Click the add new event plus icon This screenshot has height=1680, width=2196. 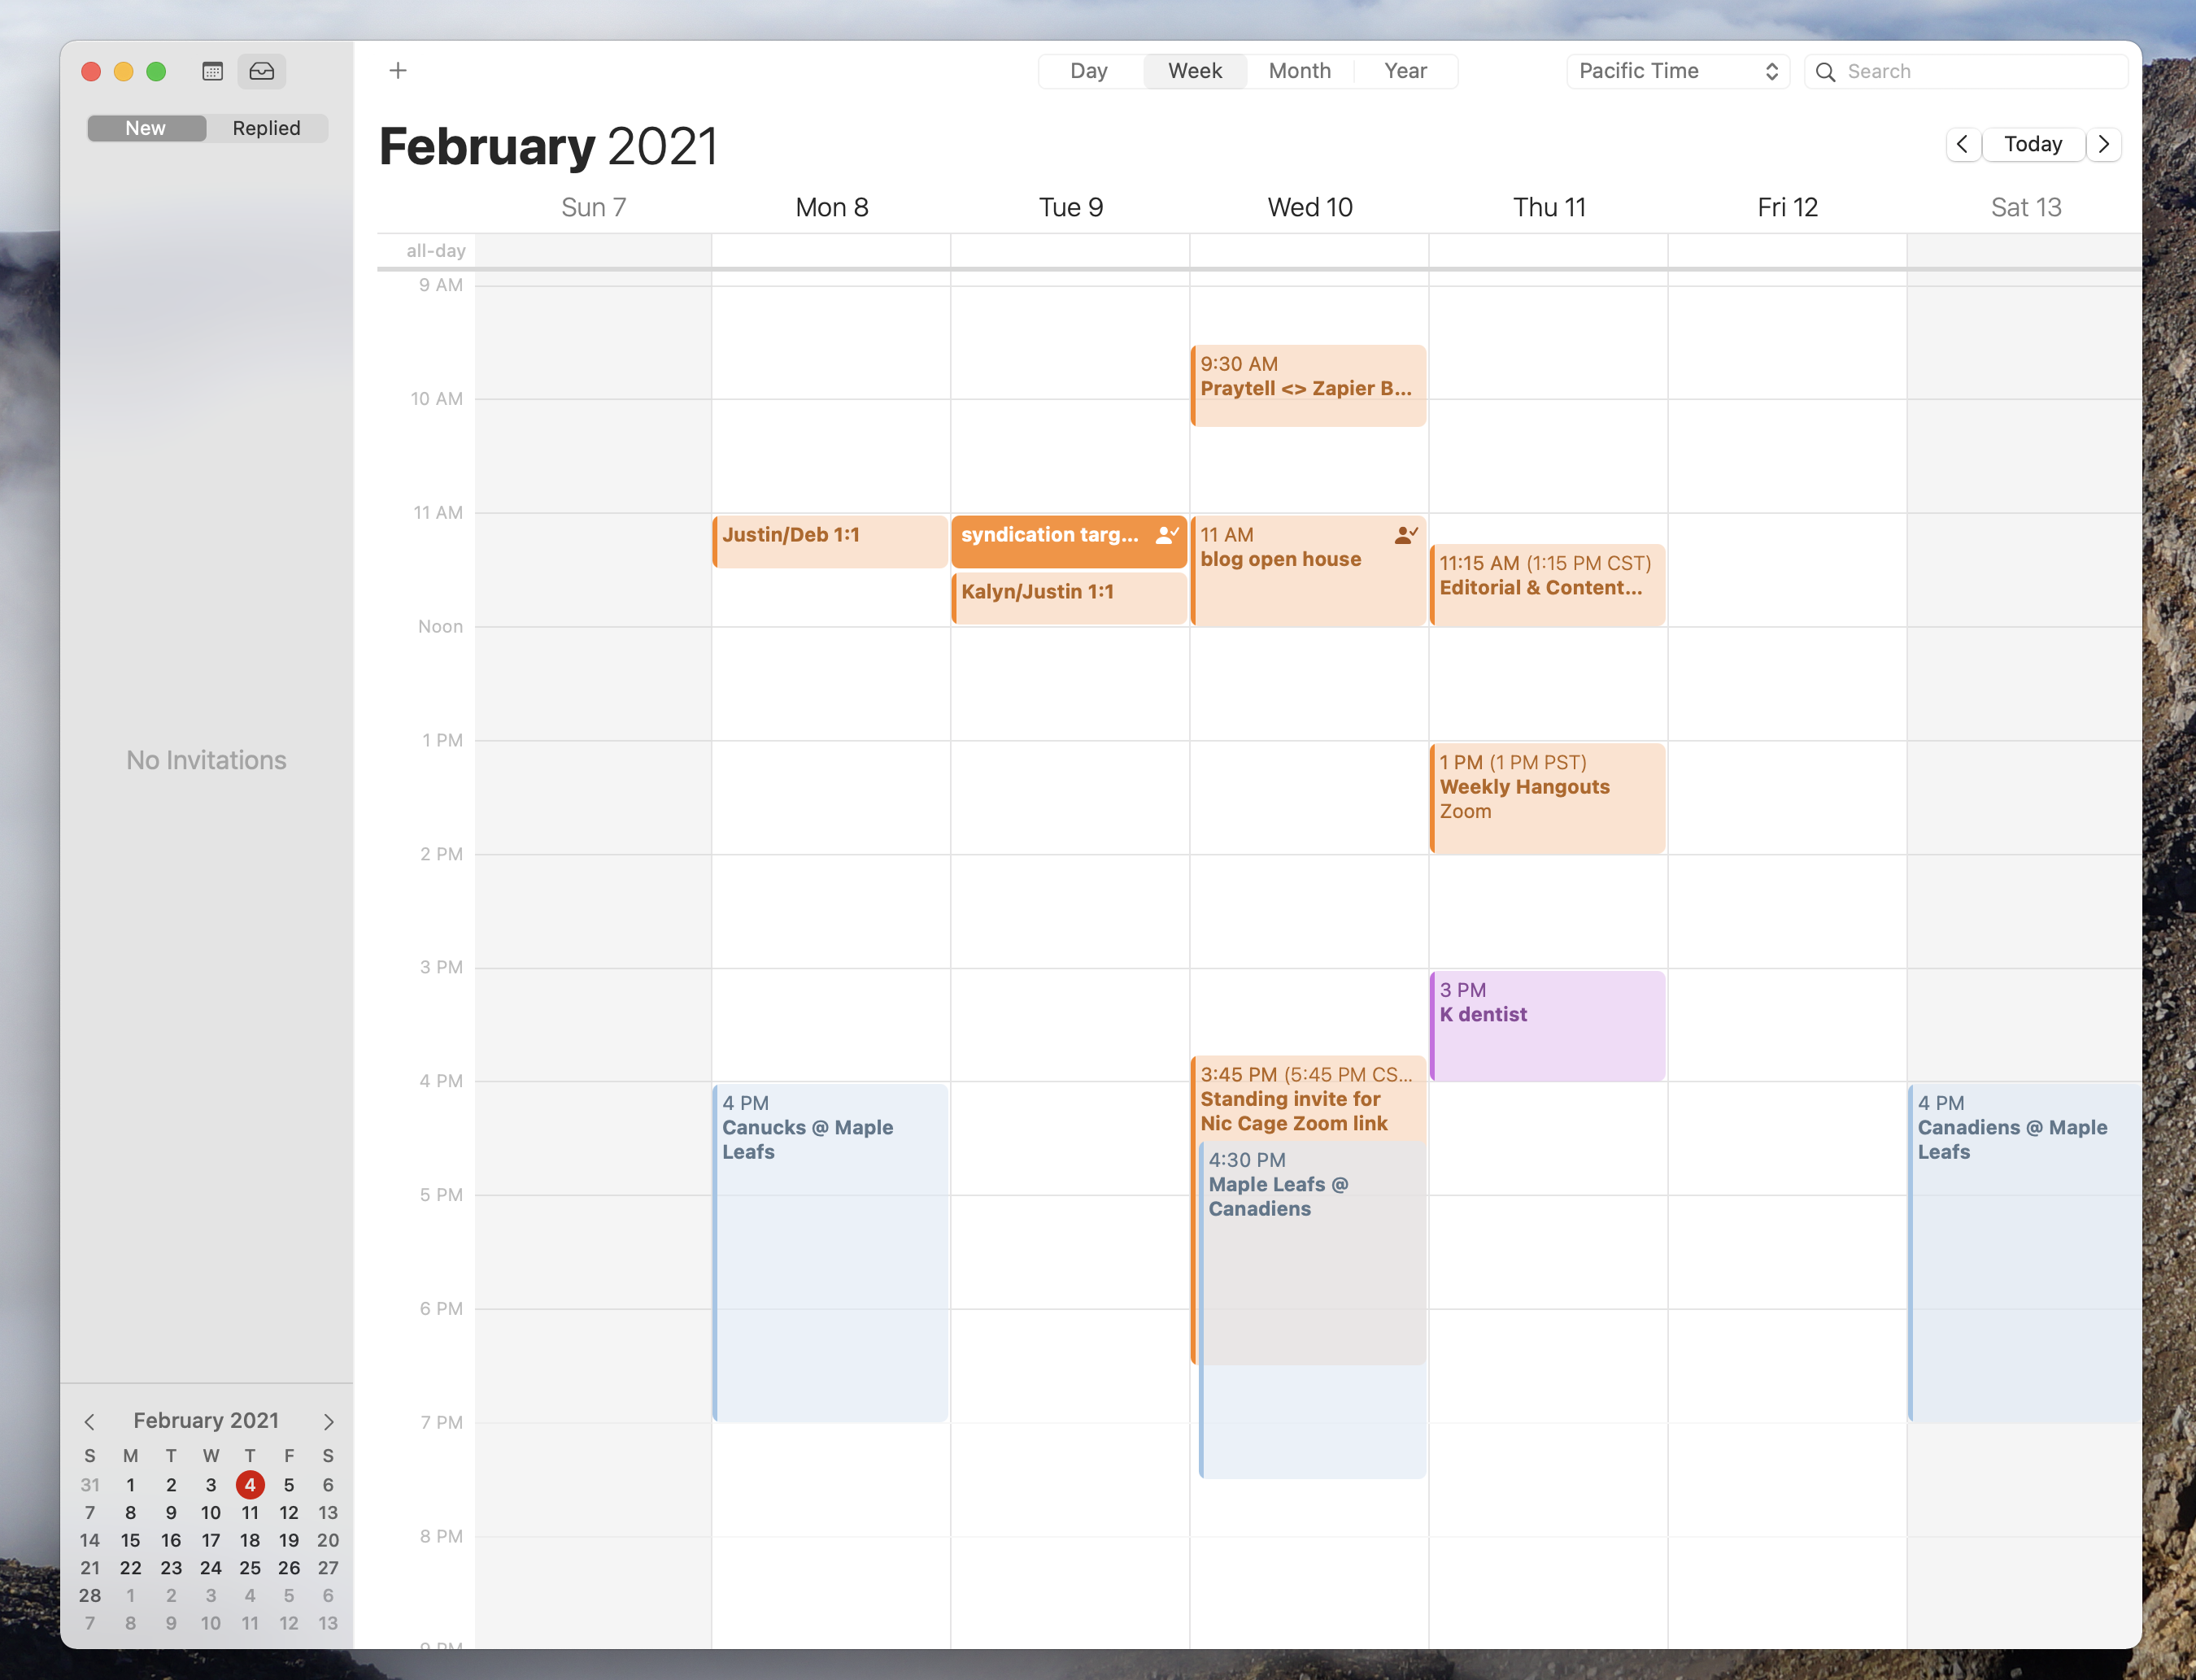click(397, 71)
